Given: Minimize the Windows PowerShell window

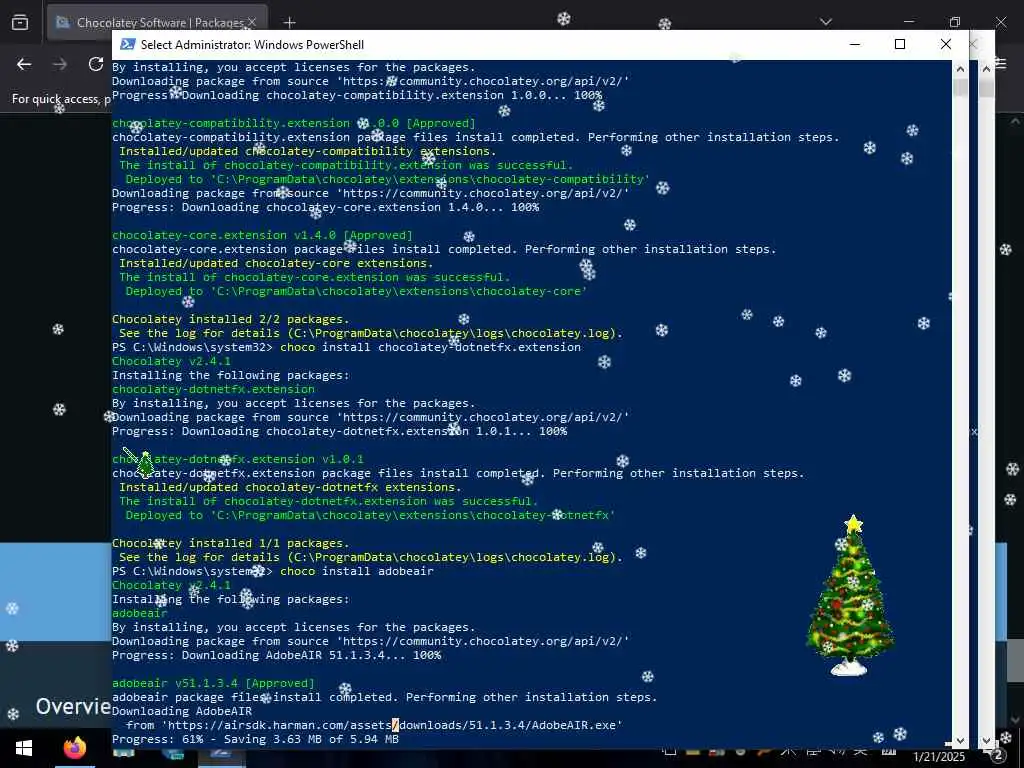Looking at the screenshot, I should tap(855, 44).
